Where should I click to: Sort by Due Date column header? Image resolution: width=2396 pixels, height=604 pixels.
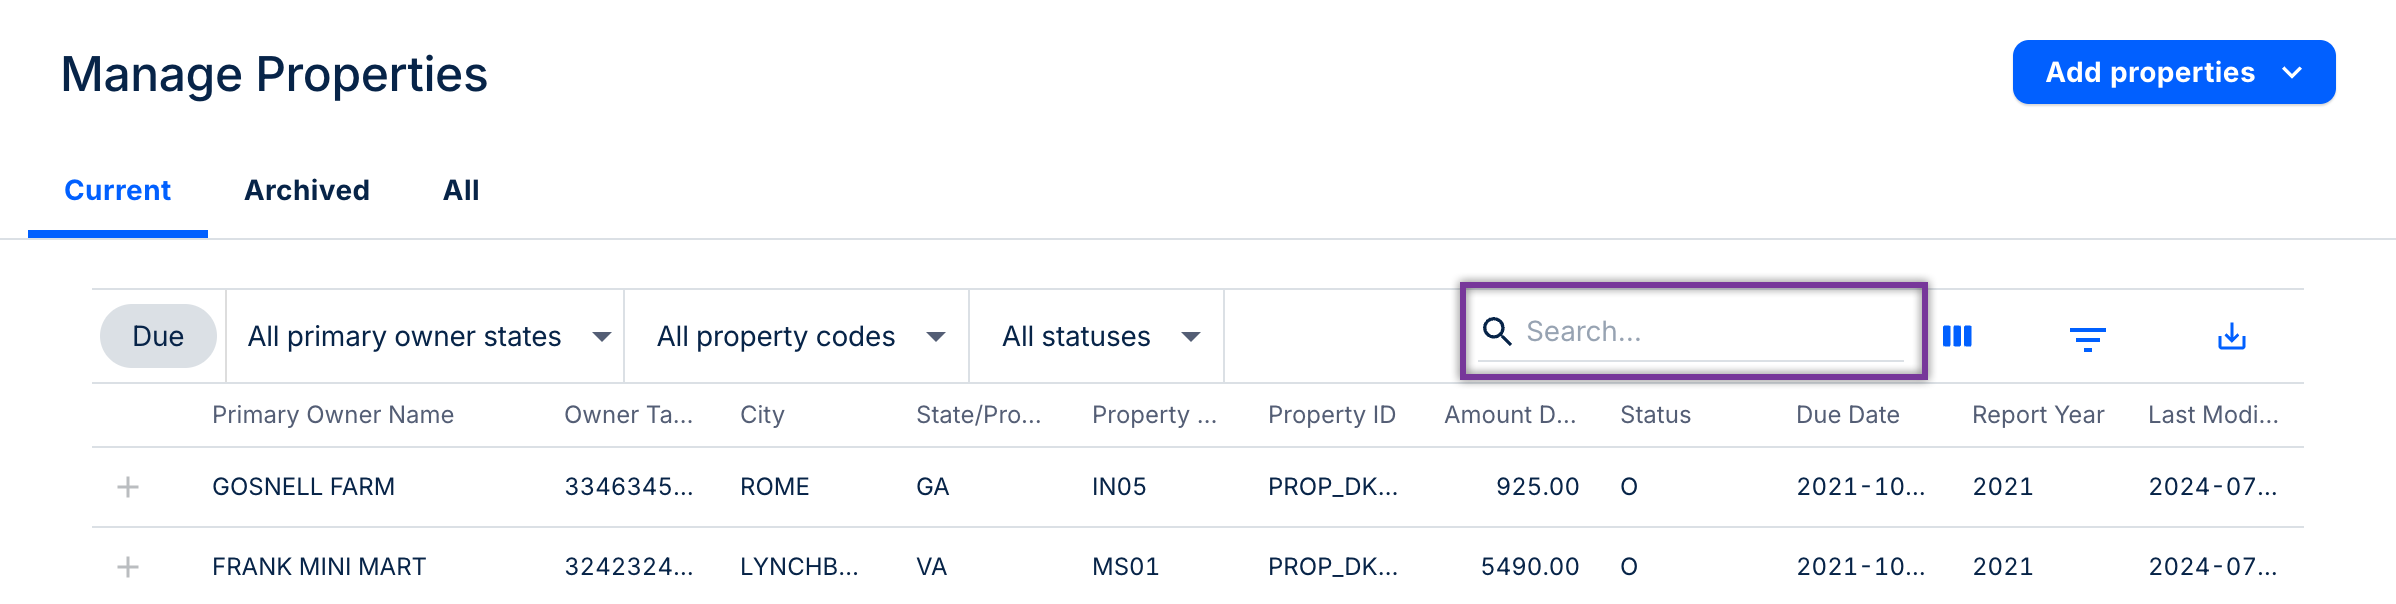click(x=1847, y=415)
